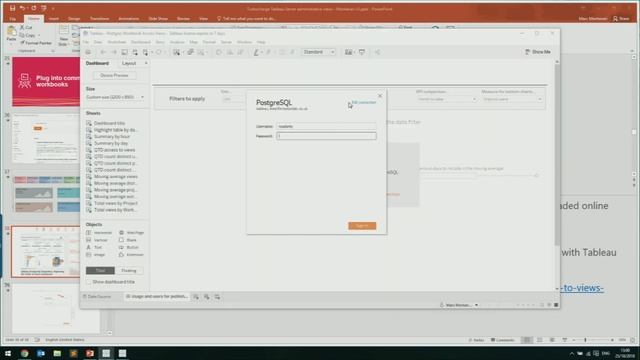The image size is (640, 360).
Task: Click the Show Me button
Action: [538, 52]
